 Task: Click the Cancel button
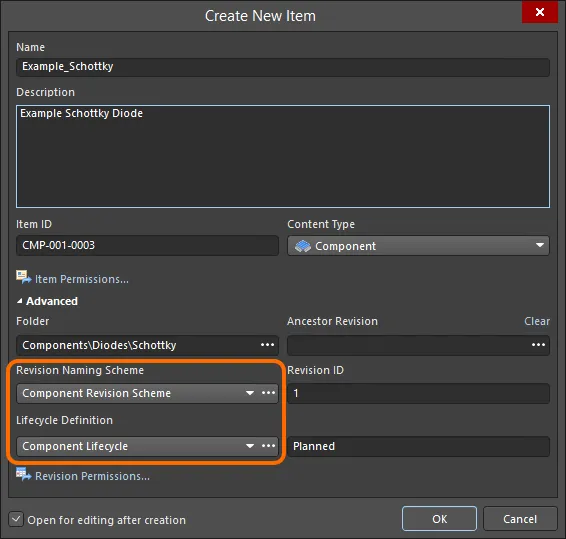tap(520, 519)
